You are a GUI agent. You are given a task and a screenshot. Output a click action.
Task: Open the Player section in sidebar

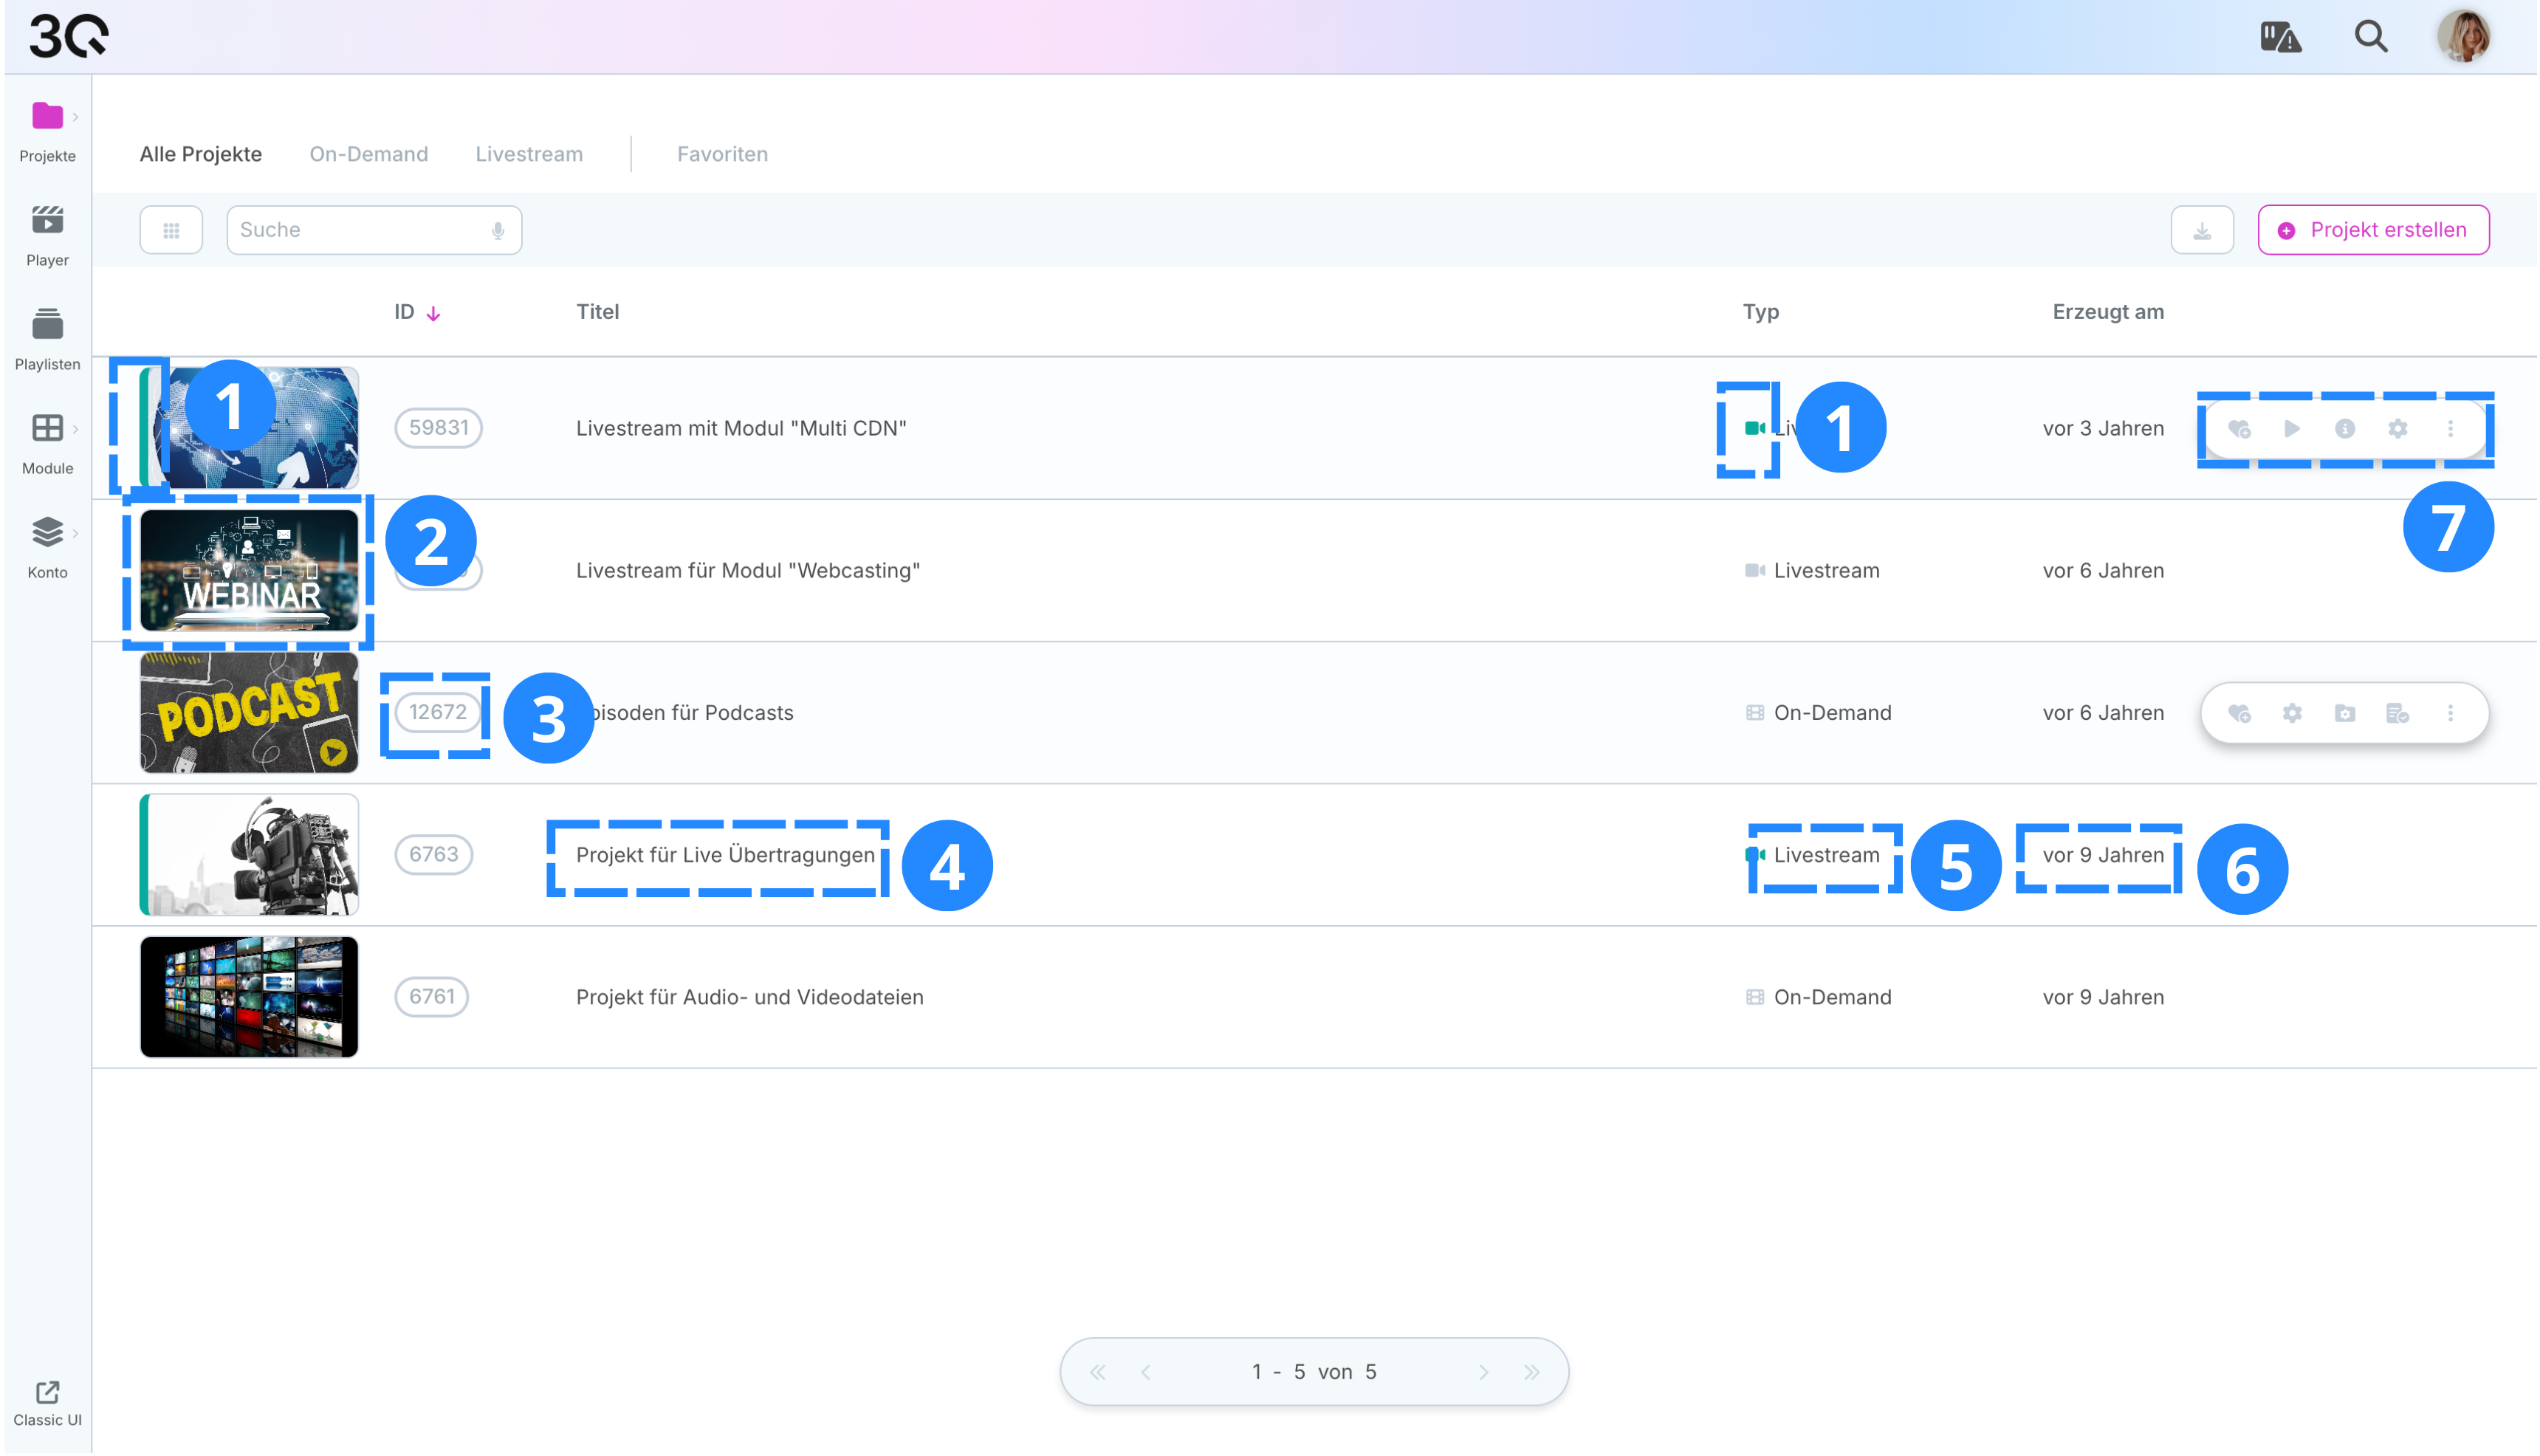coord(47,236)
